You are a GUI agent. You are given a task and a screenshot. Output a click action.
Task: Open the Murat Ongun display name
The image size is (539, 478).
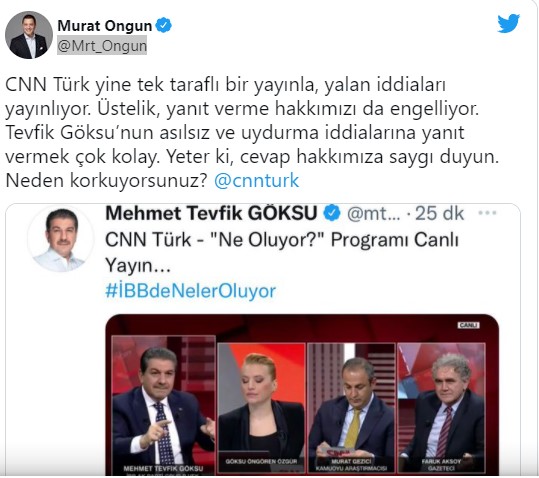click(105, 25)
